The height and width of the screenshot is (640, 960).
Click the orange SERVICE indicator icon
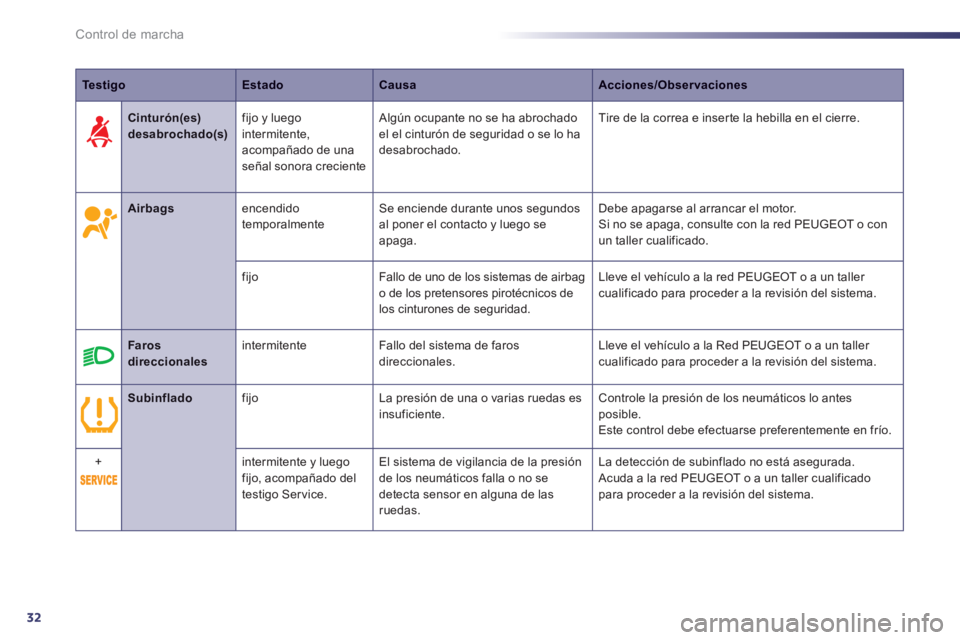[x=99, y=480]
